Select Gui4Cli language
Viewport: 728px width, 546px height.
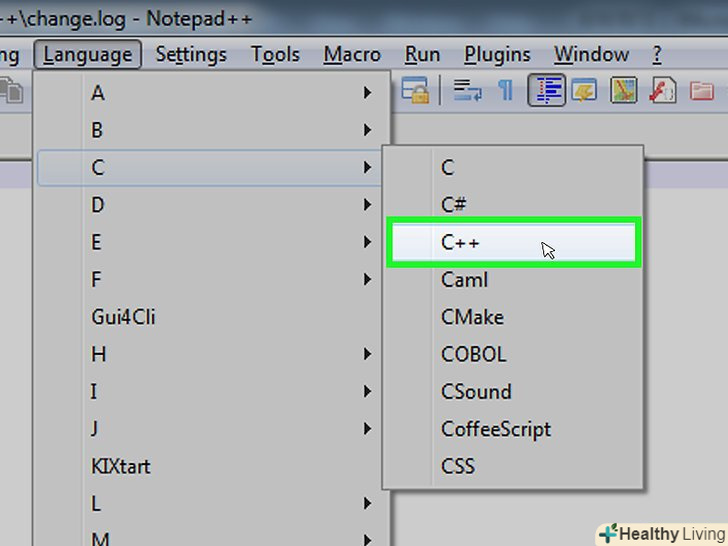[x=210, y=317]
